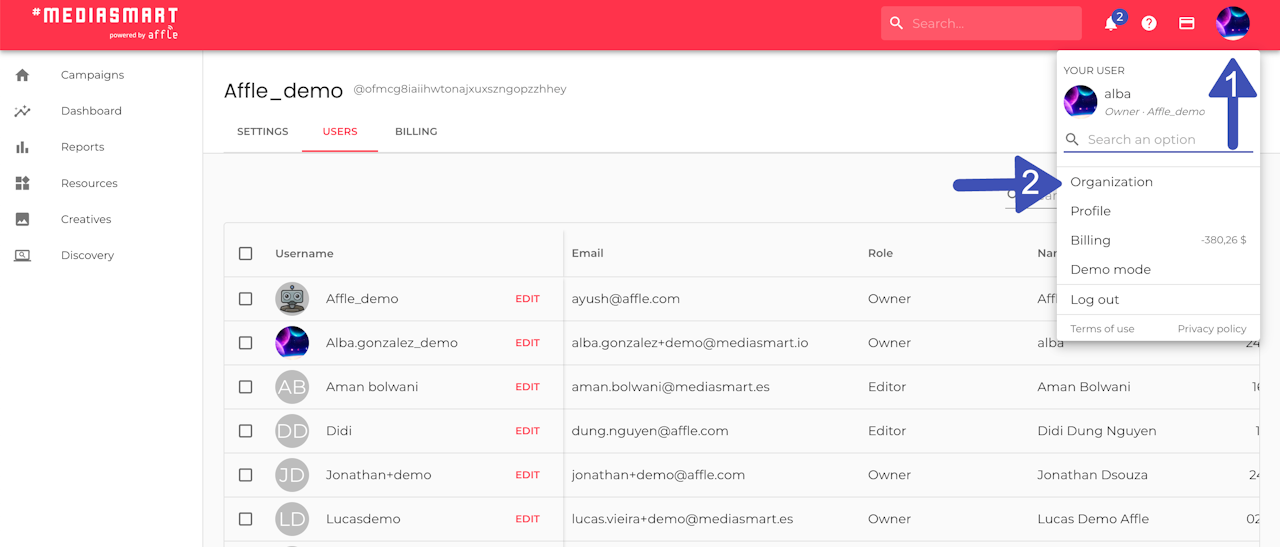Check the Lucasdemo row checkbox
Screen dimensions: 1280x547
click(x=246, y=518)
